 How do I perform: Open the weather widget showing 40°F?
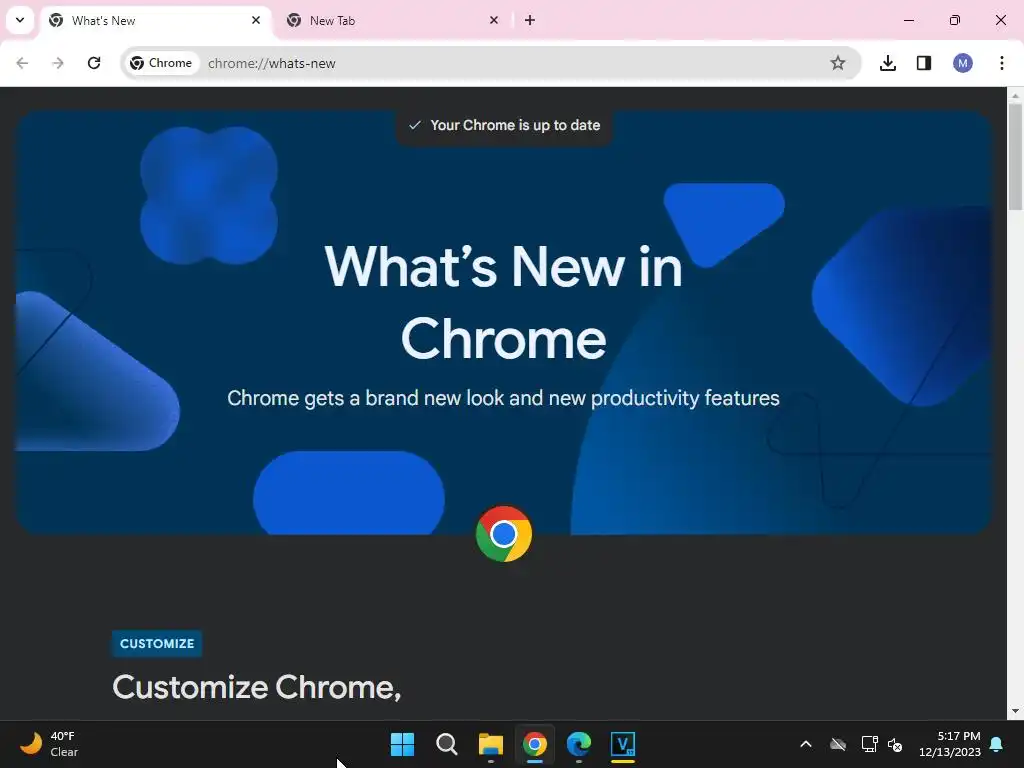click(49, 744)
